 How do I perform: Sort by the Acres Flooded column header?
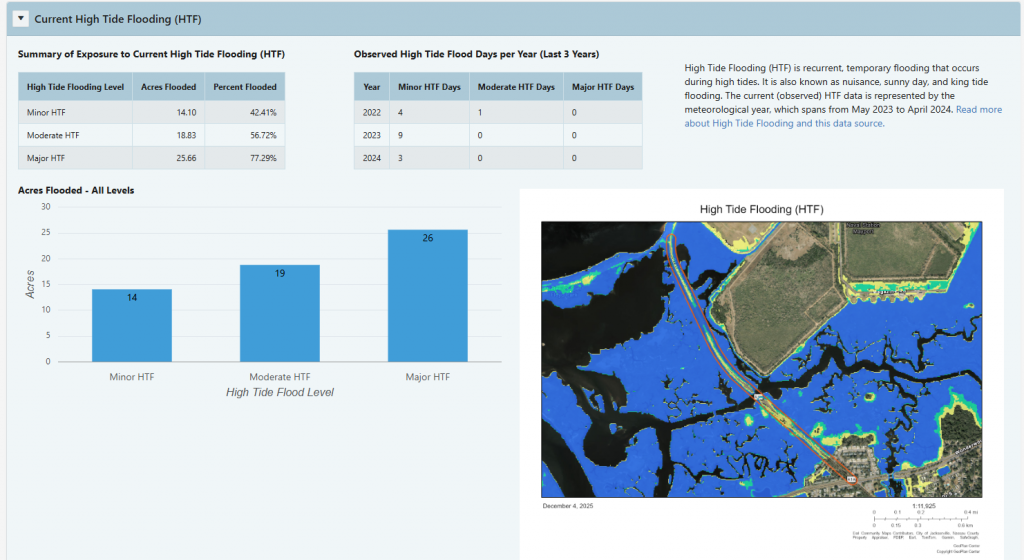(169, 87)
